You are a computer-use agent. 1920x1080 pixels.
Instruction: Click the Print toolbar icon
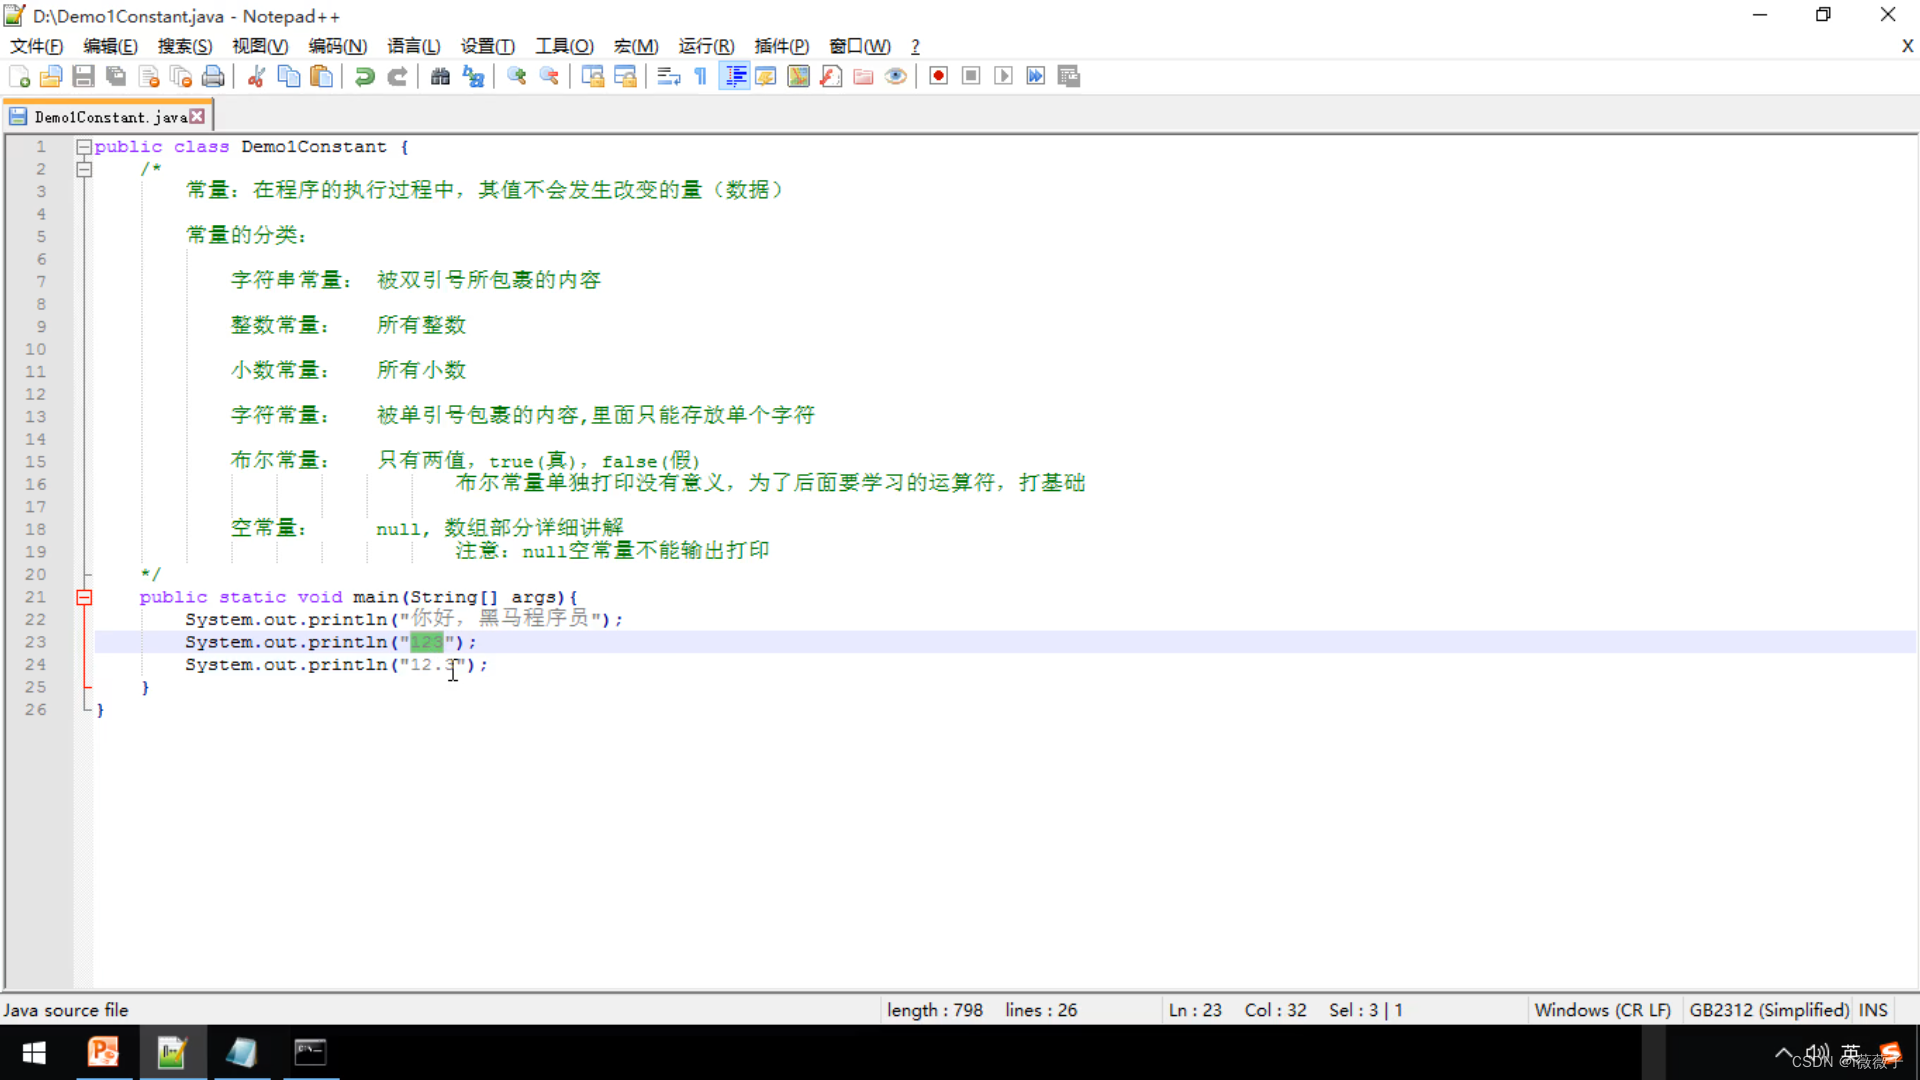tap(213, 76)
